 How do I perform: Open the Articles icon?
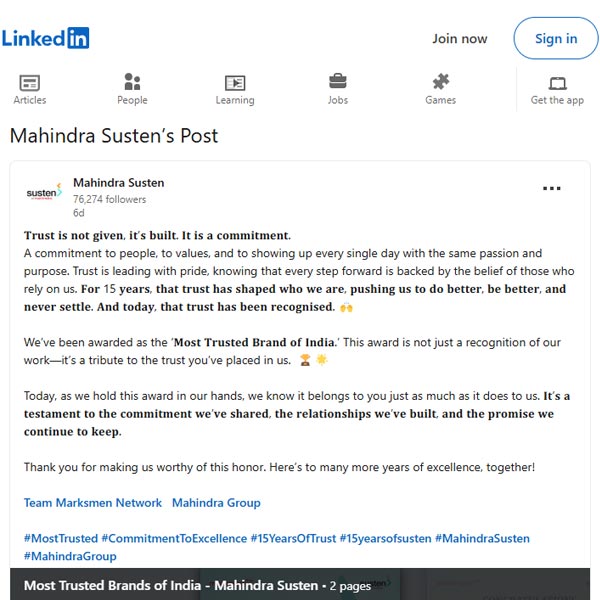[x=29, y=83]
